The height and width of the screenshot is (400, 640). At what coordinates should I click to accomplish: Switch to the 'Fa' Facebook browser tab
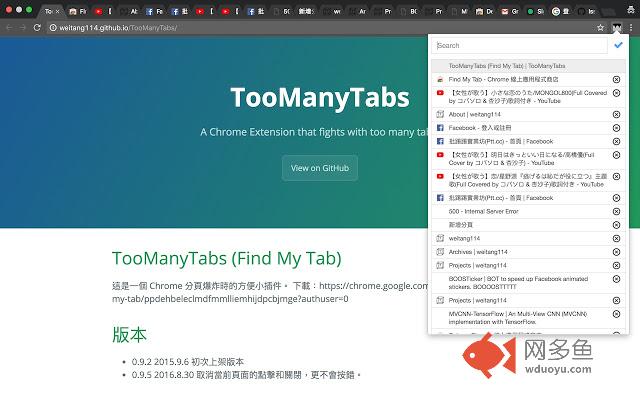click(x=155, y=11)
